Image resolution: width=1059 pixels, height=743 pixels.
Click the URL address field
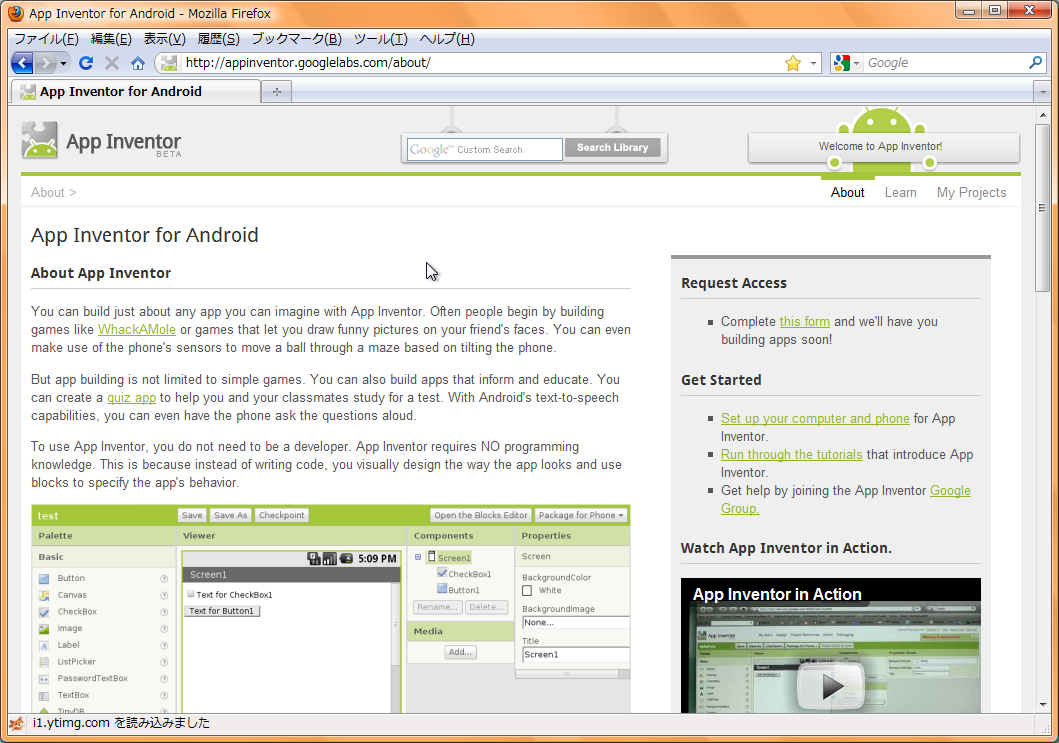[482, 63]
